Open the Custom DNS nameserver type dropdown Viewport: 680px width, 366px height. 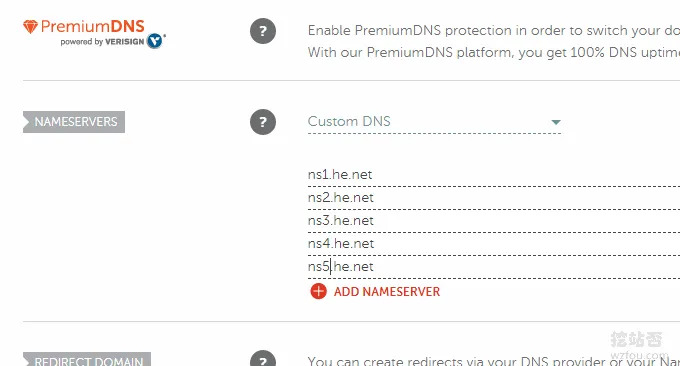(x=435, y=122)
